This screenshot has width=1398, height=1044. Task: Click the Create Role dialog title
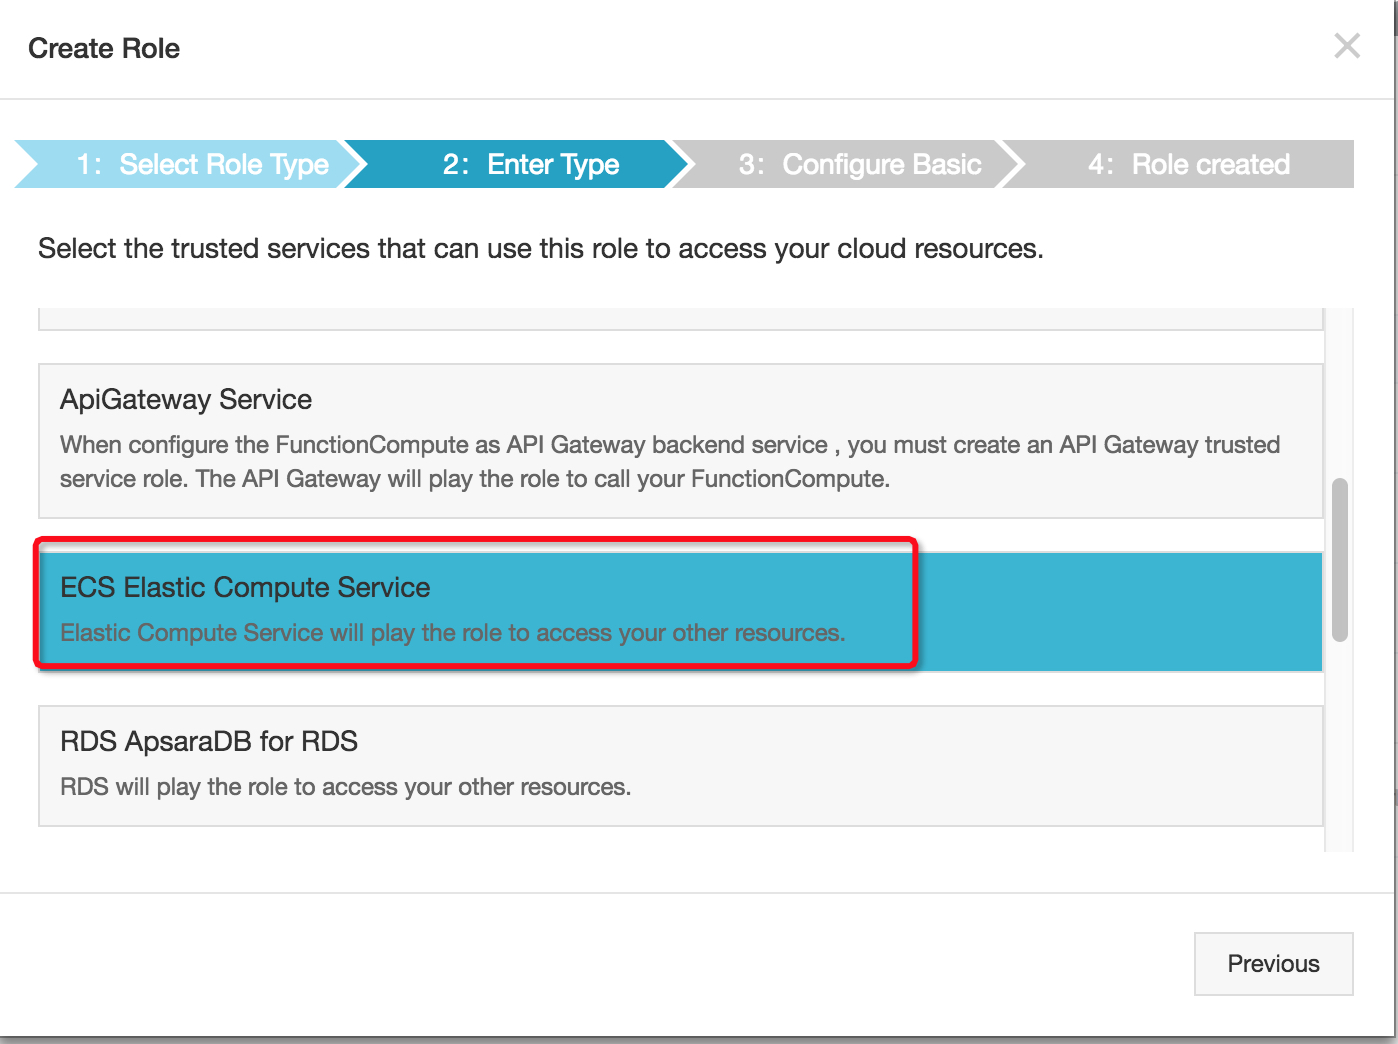[104, 49]
